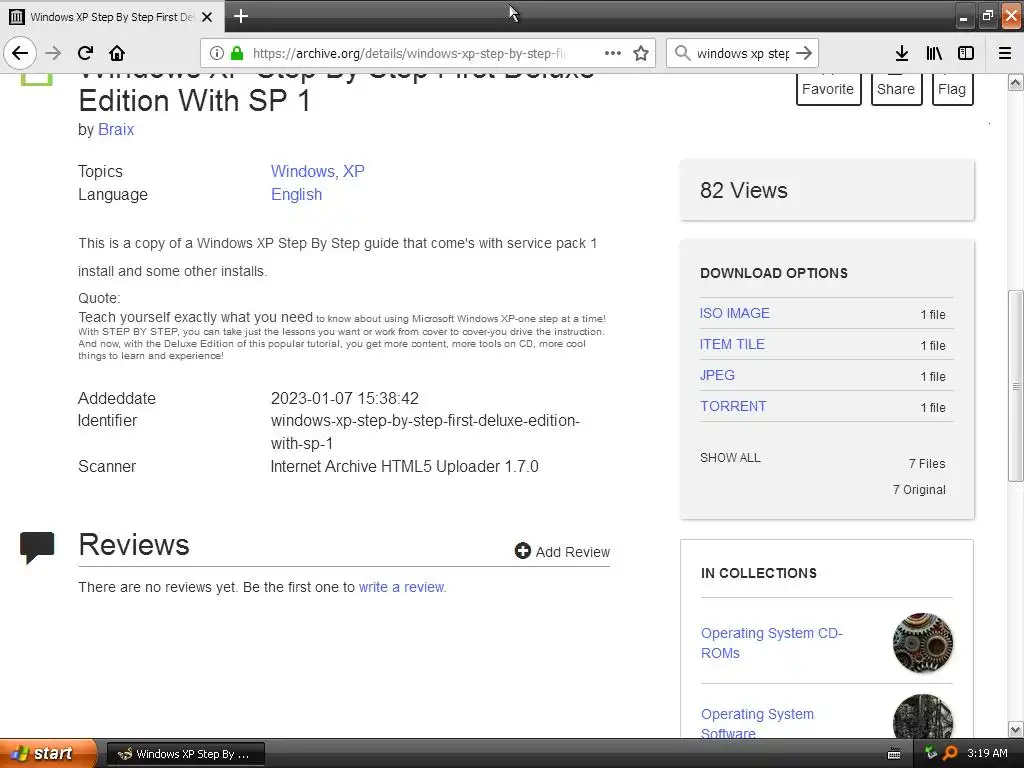Download the JPEG file
The image size is (1024, 768).
[x=717, y=375]
